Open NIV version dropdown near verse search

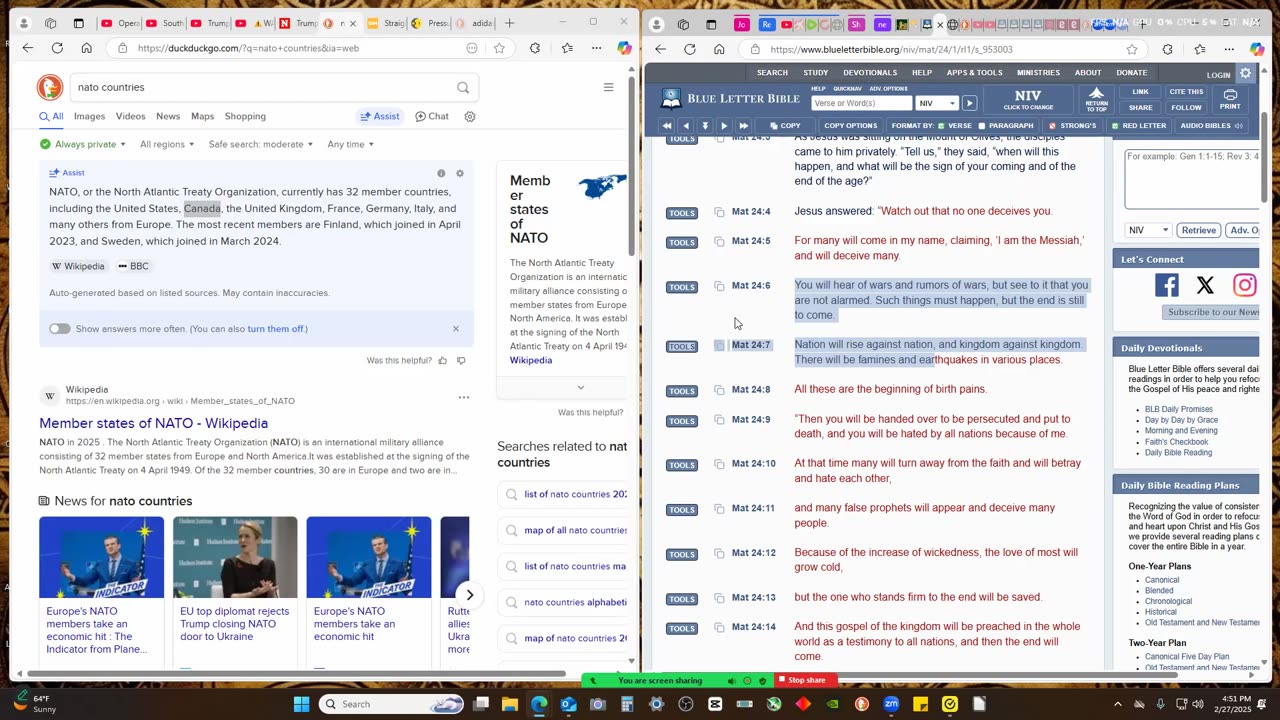[x=938, y=103]
